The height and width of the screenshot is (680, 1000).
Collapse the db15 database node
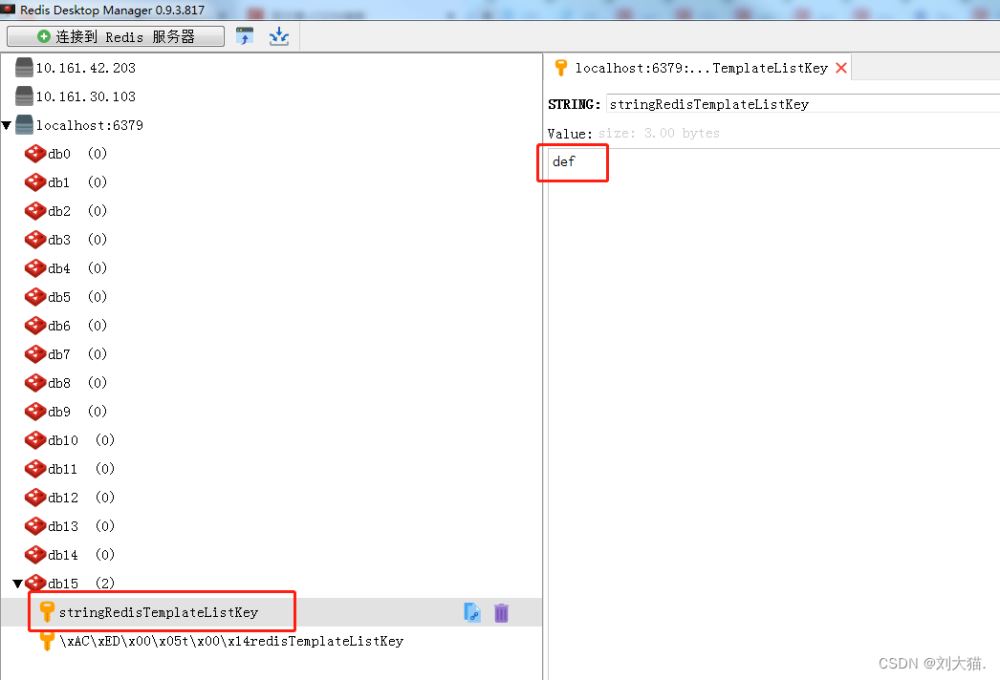pyautogui.click(x=17, y=583)
